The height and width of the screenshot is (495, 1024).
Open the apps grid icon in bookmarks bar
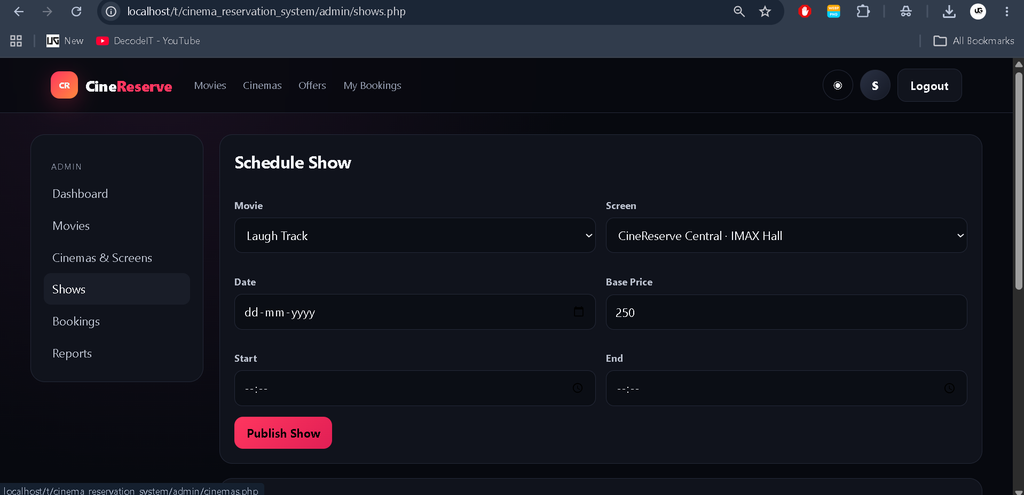pos(16,40)
